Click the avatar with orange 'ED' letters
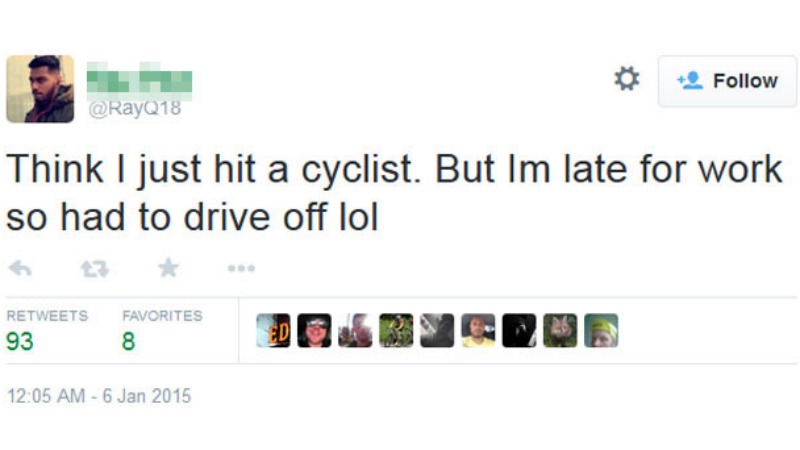This screenshot has height=450, width=800. (273, 331)
